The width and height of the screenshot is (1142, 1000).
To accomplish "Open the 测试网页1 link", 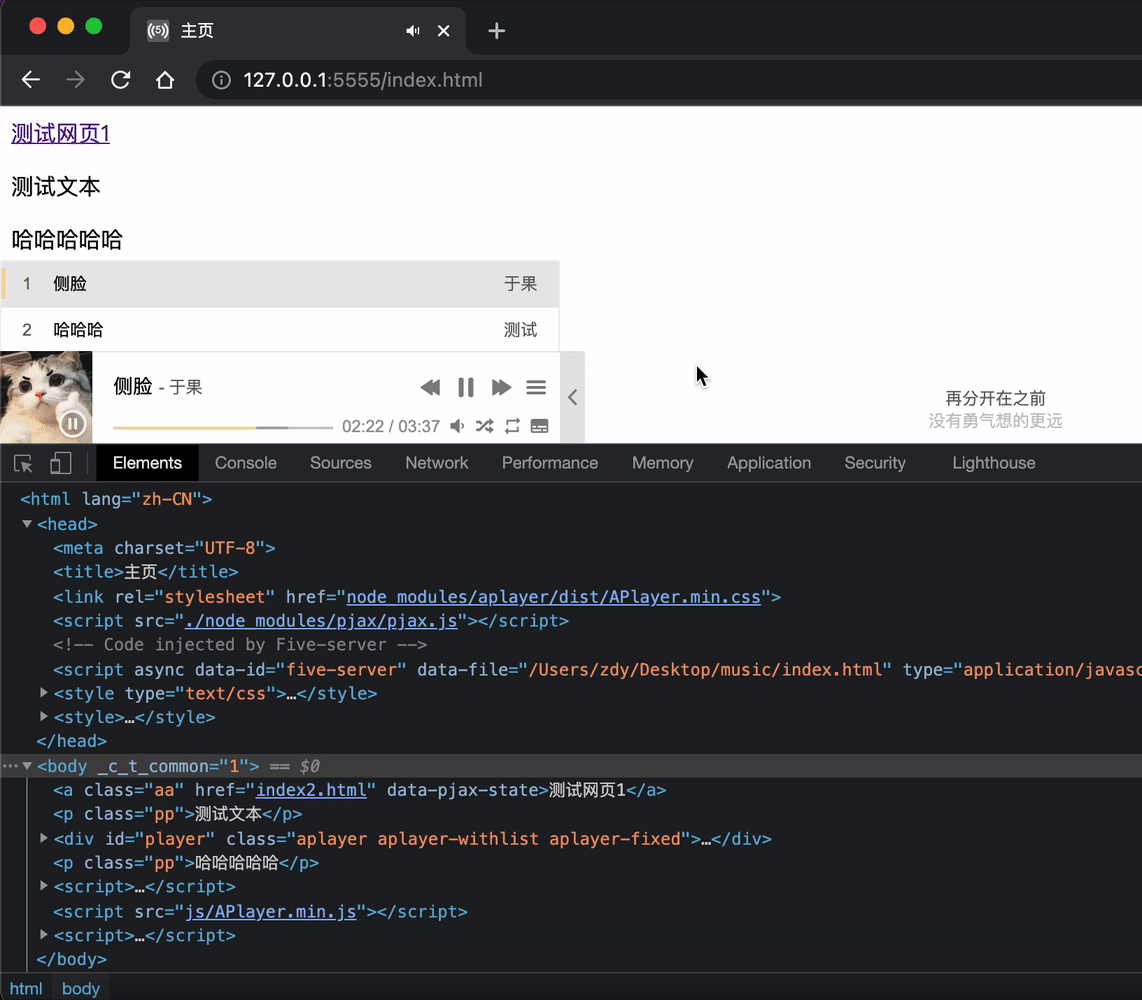I will click(x=60, y=134).
